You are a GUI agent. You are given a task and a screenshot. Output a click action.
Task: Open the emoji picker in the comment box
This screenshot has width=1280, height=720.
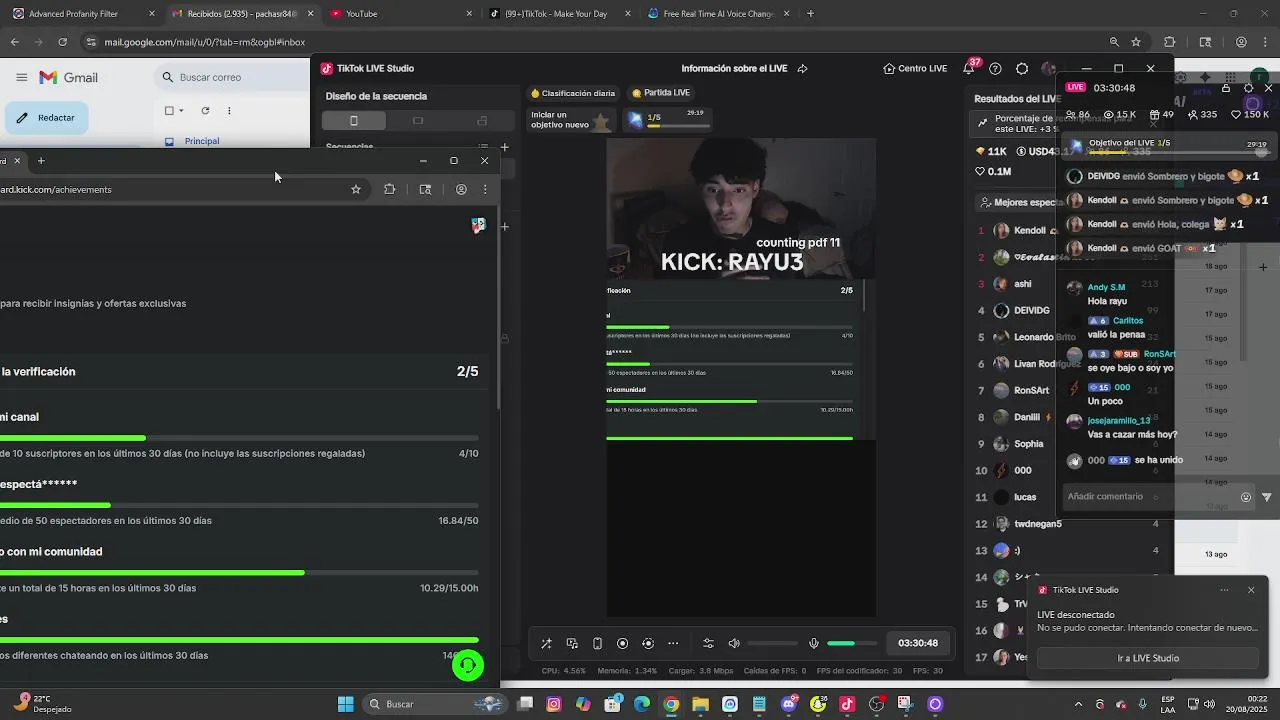click(1246, 497)
